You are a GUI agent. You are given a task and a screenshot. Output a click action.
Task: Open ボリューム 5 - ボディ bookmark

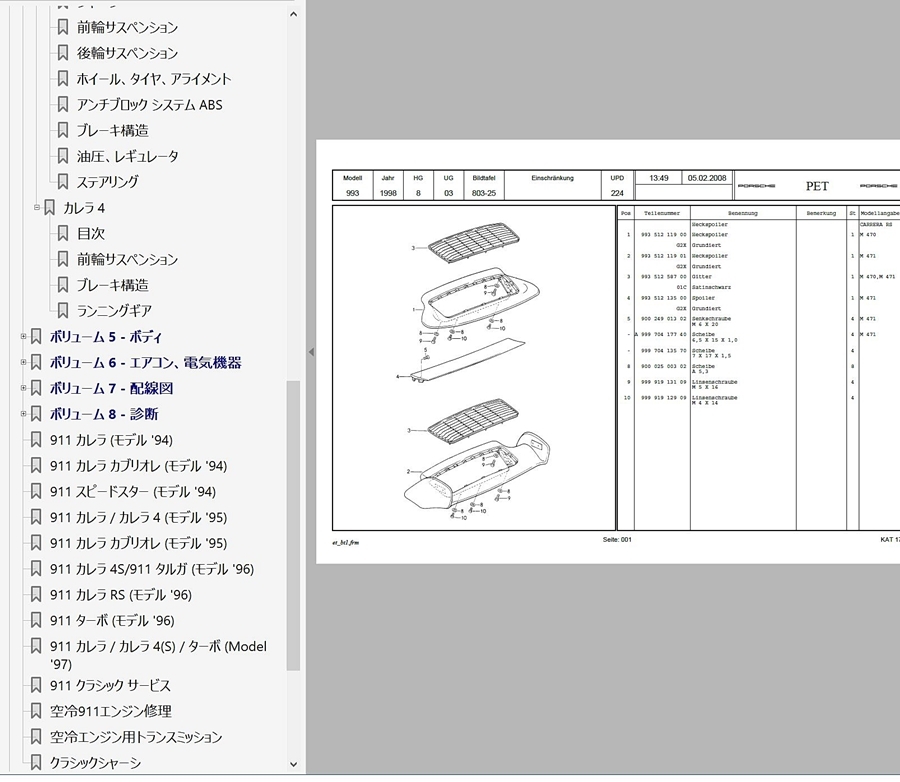(106, 336)
